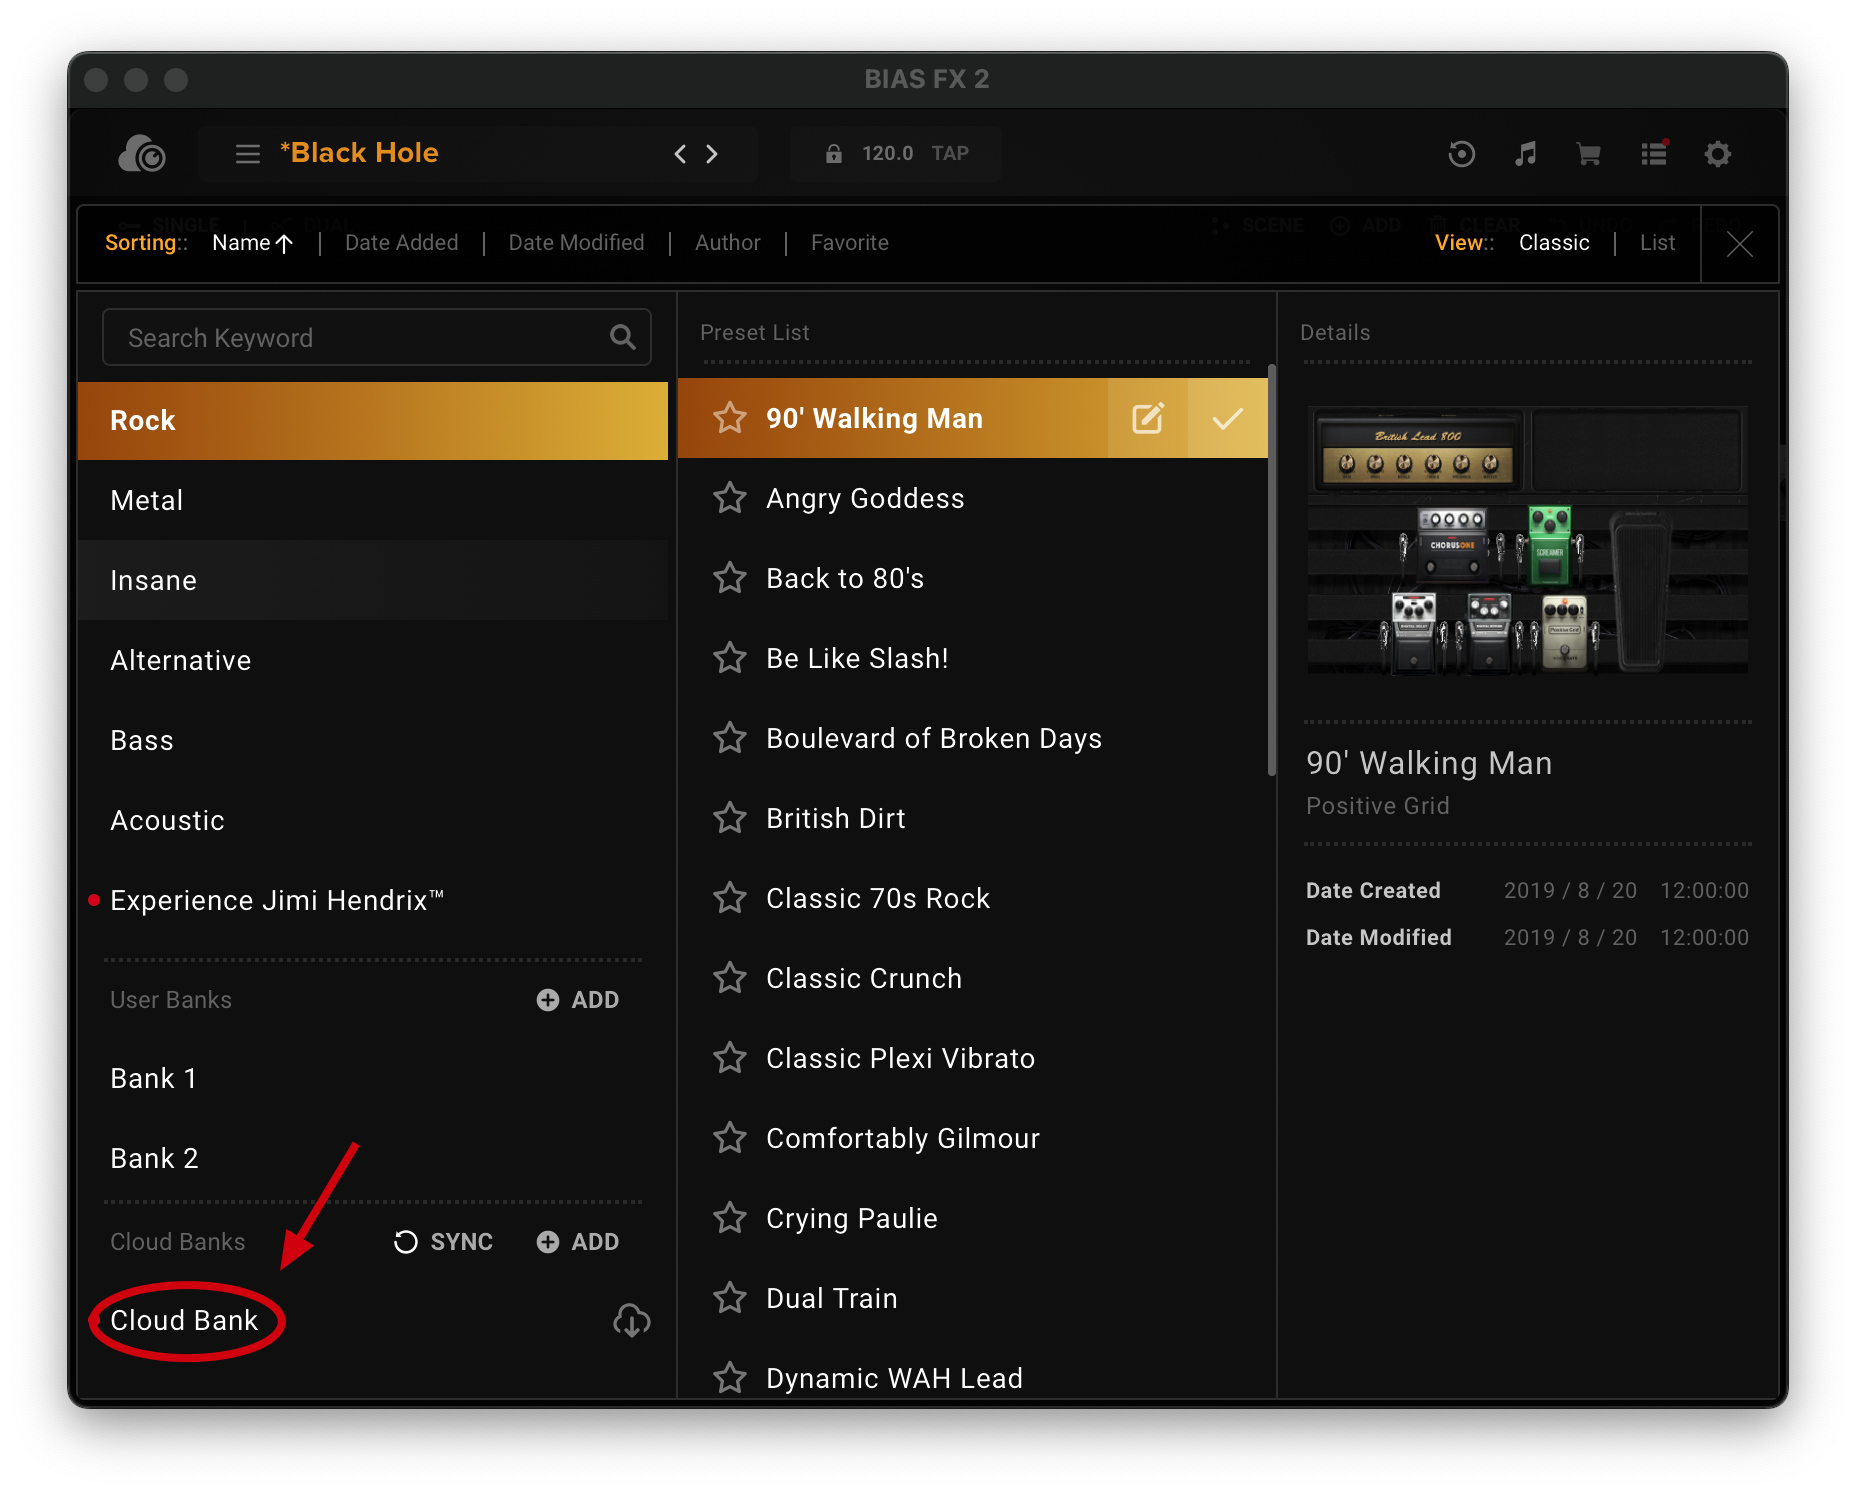Star Boulevard of Broken Days preset
1856x1492 pixels.
(x=730, y=738)
